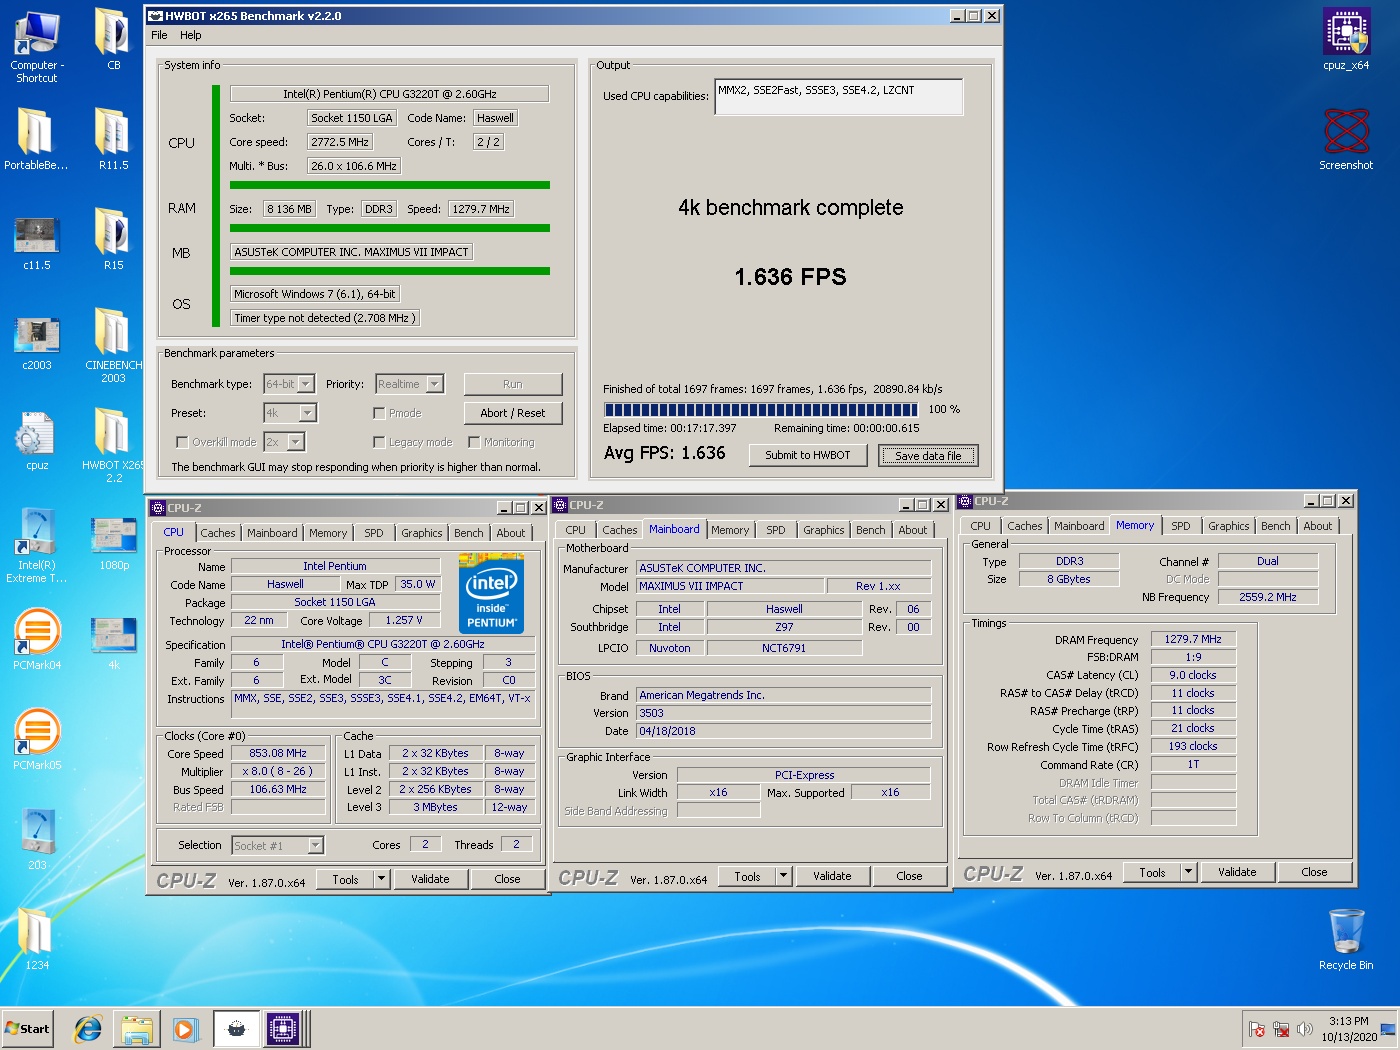Click the Save data file button
1400x1050 pixels.
[x=928, y=456]
